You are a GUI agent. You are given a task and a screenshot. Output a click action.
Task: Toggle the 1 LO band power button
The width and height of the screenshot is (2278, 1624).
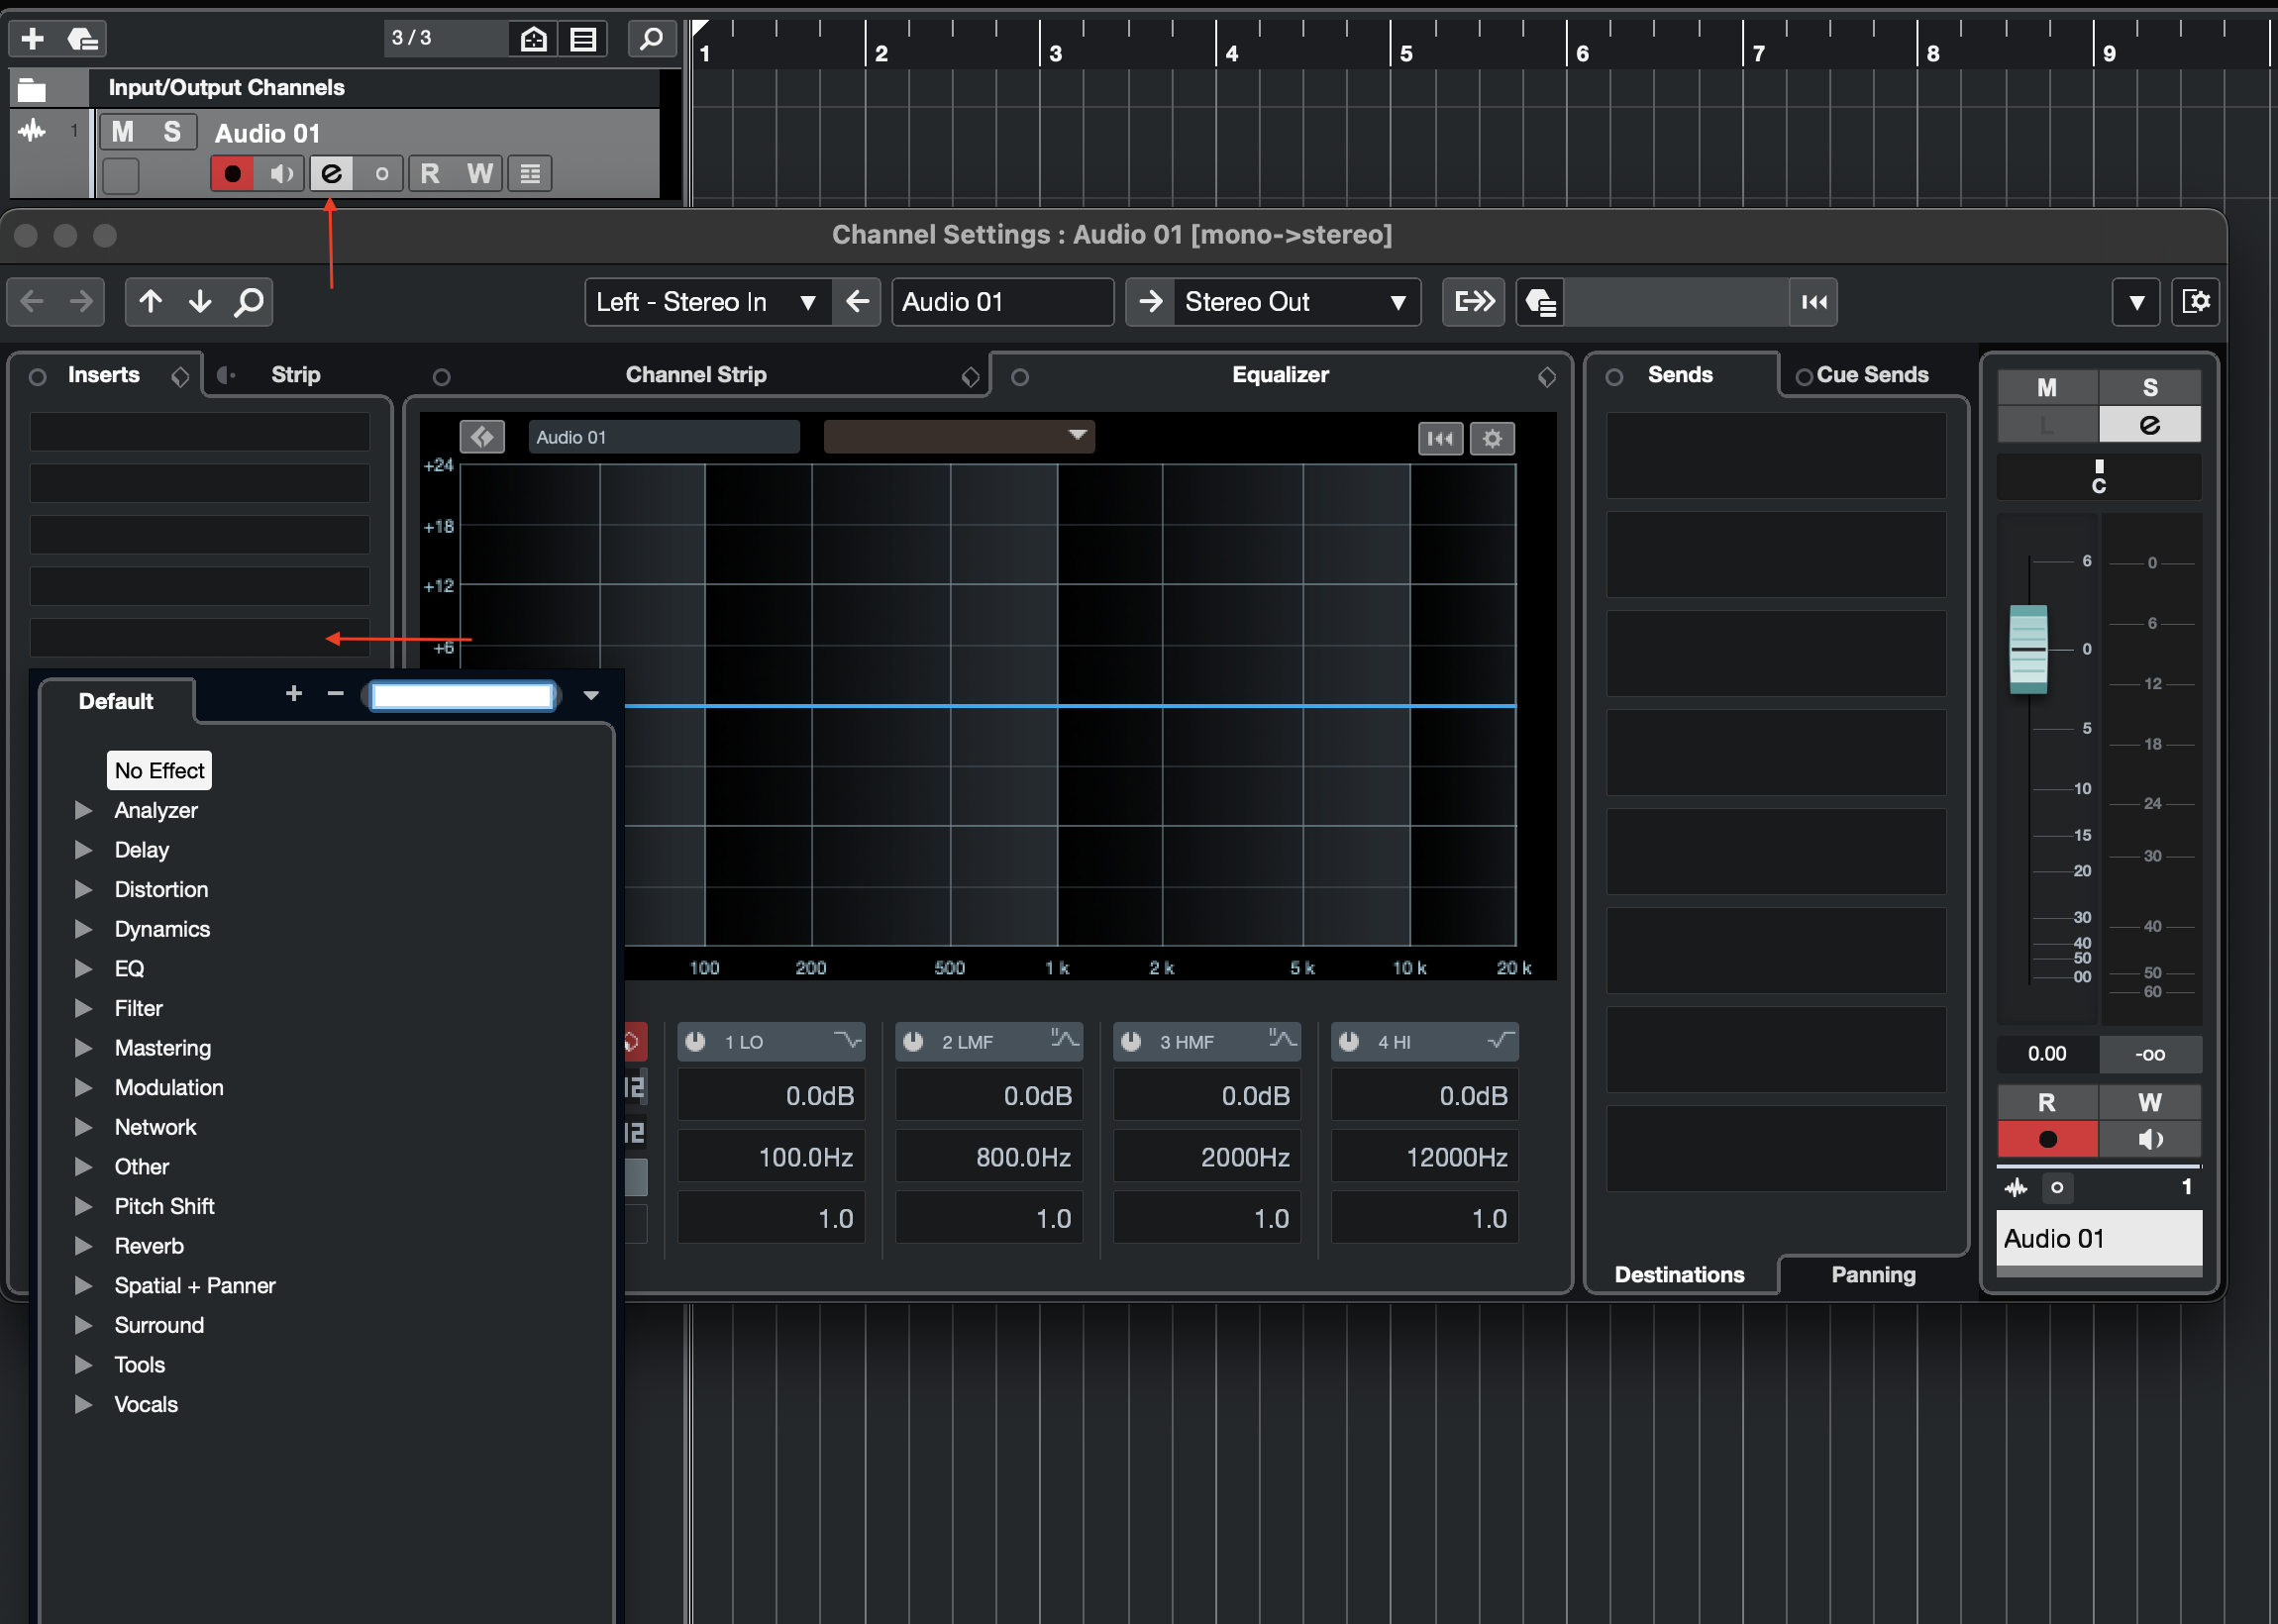tap(695, 1041)
